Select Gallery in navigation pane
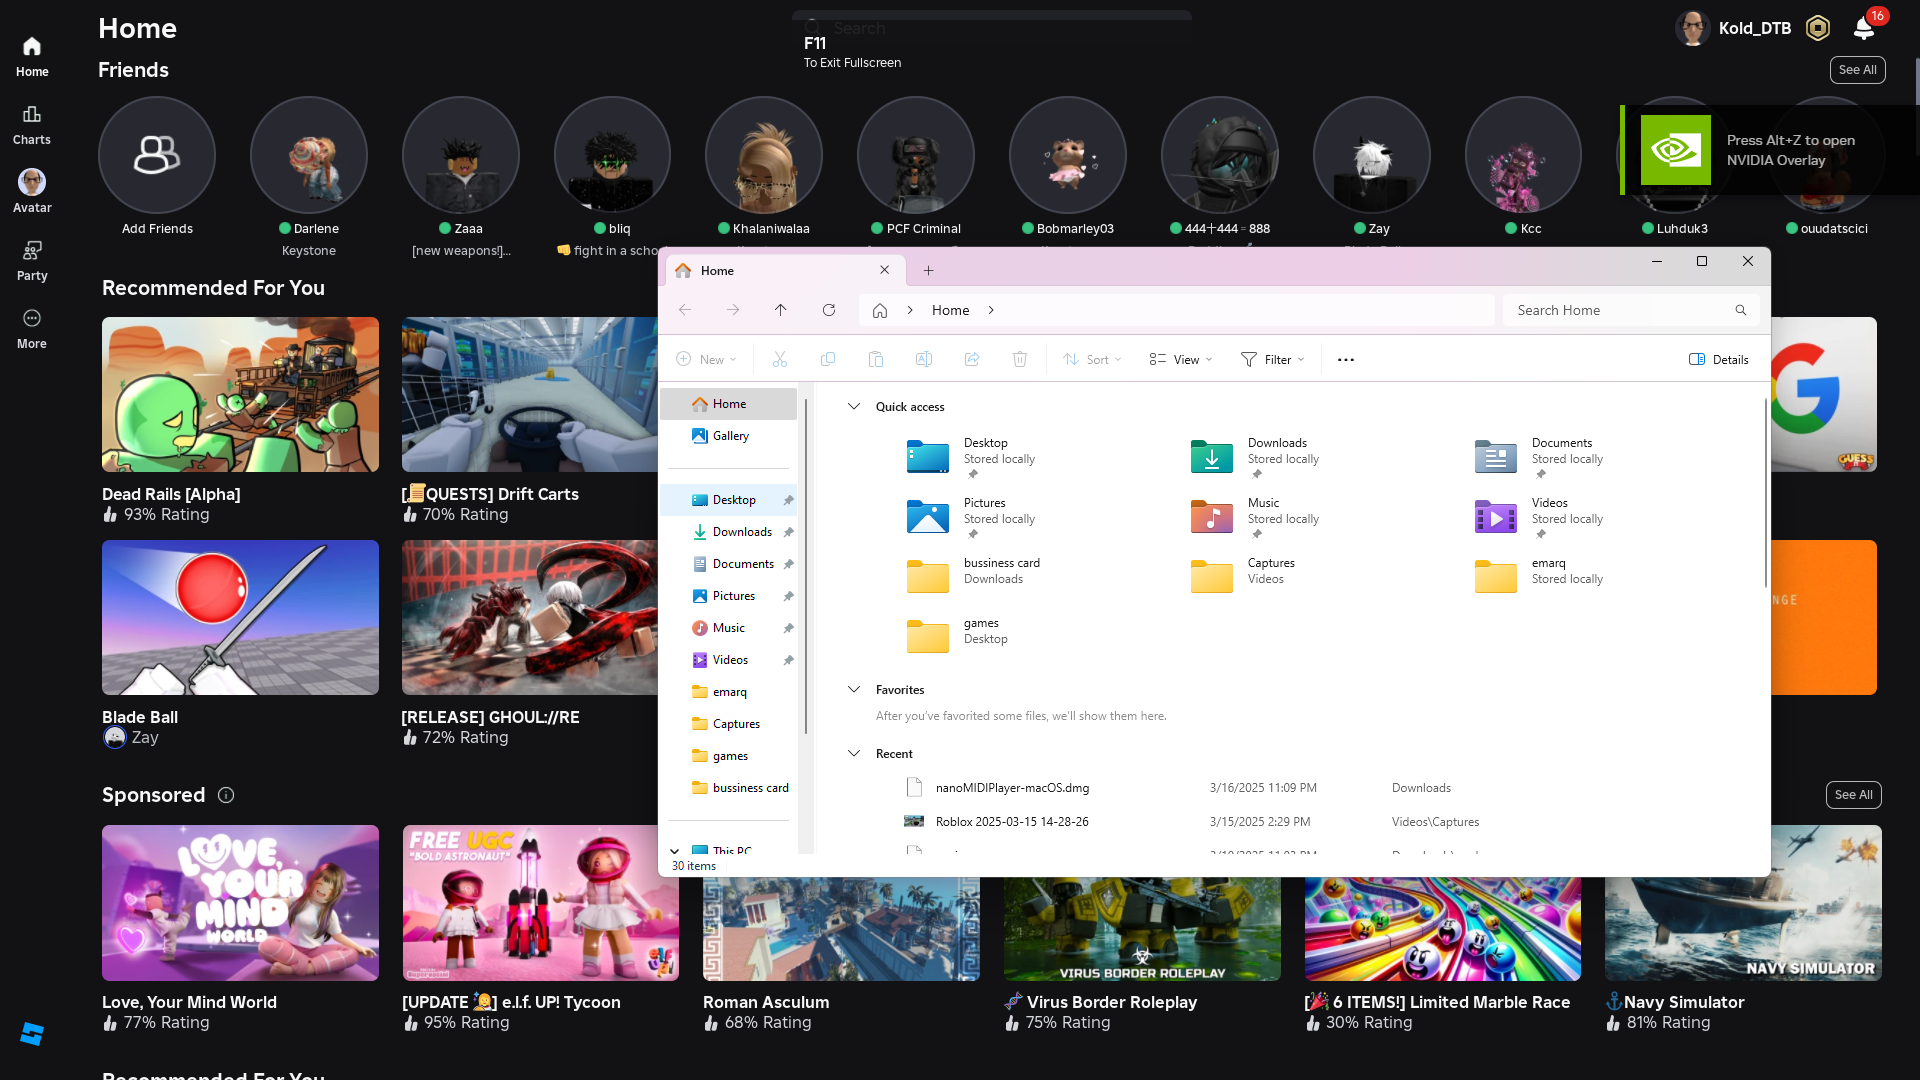Screen dimensions: 1920x1080 pyautogui.click(x=730, y=436)
